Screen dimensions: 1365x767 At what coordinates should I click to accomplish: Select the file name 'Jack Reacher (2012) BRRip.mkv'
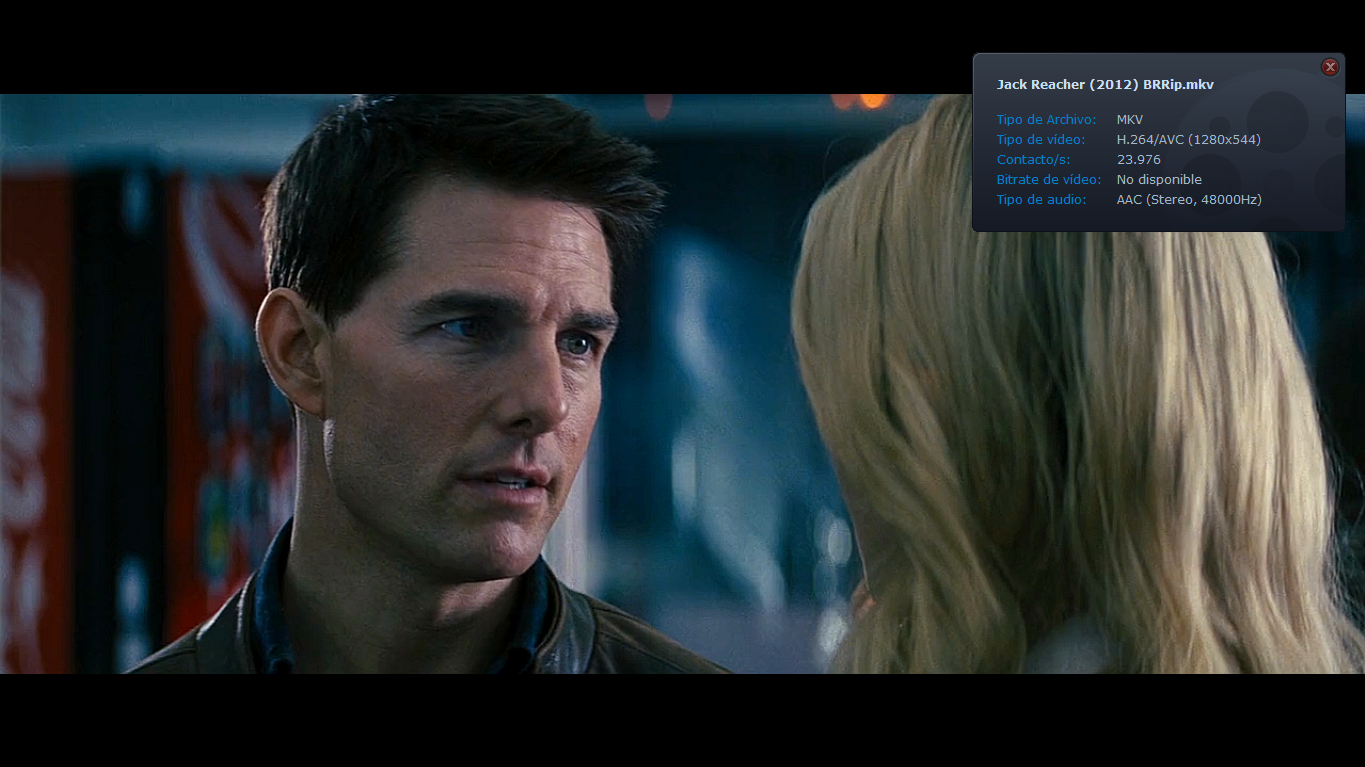point(1105,85)
